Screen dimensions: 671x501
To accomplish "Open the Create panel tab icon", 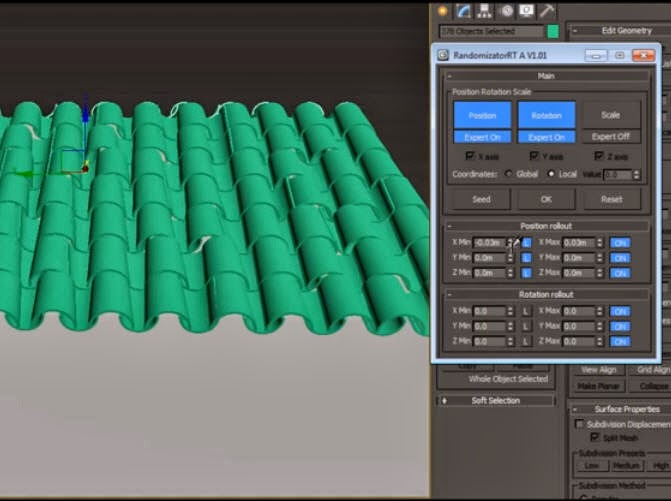I will (x=443, y=11).
